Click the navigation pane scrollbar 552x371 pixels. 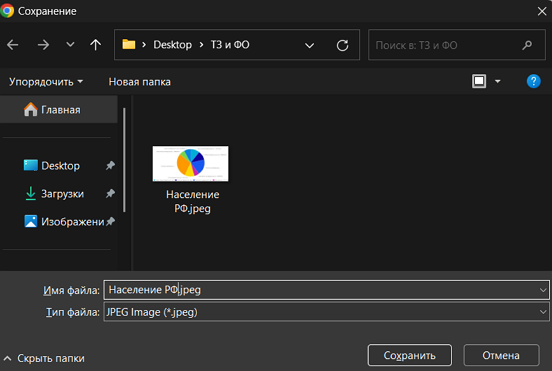124,160
